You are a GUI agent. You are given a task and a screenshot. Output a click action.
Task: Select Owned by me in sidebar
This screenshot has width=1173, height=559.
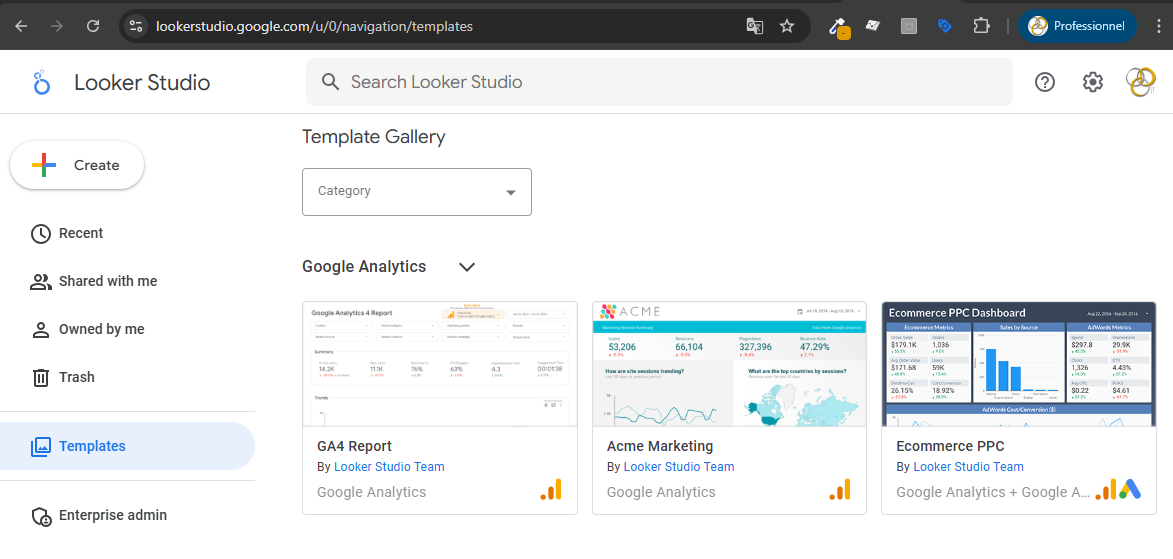point(101,329)
